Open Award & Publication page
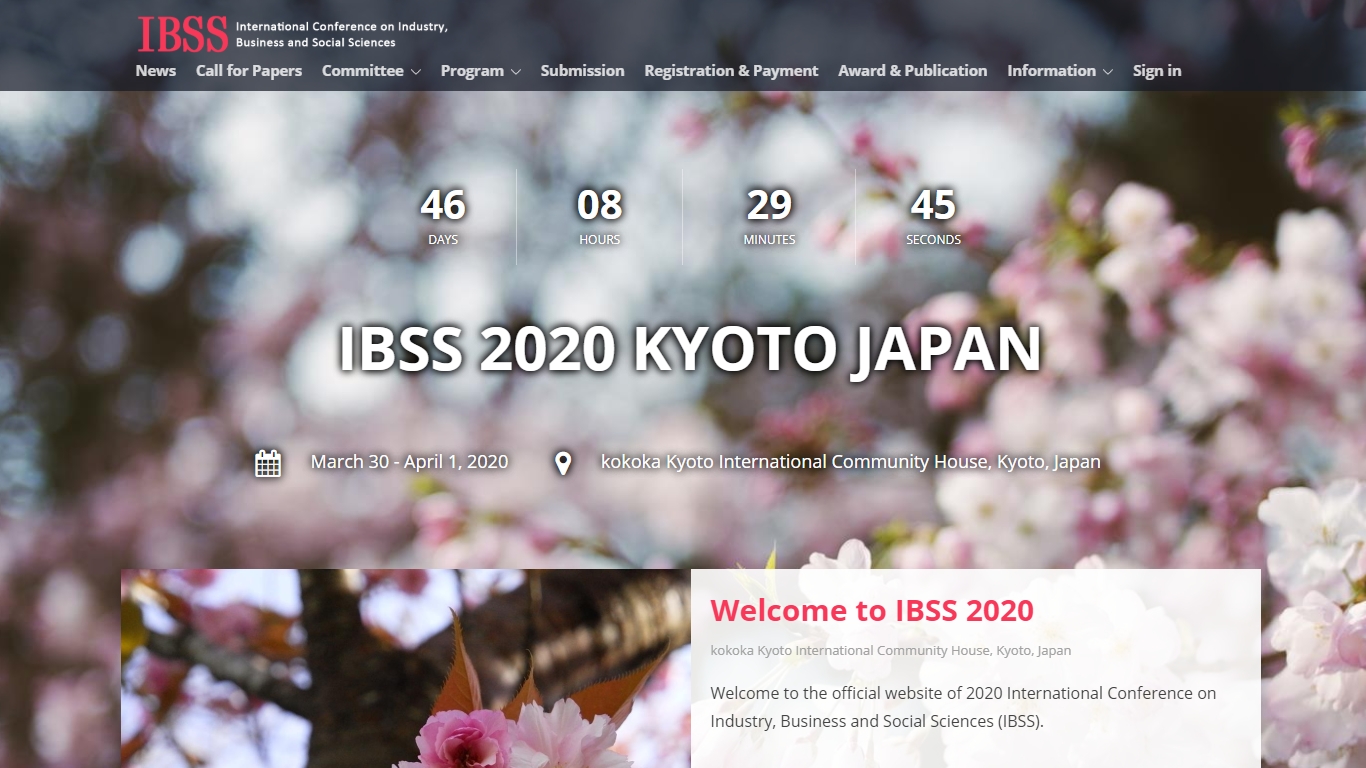 coord(913,70)
